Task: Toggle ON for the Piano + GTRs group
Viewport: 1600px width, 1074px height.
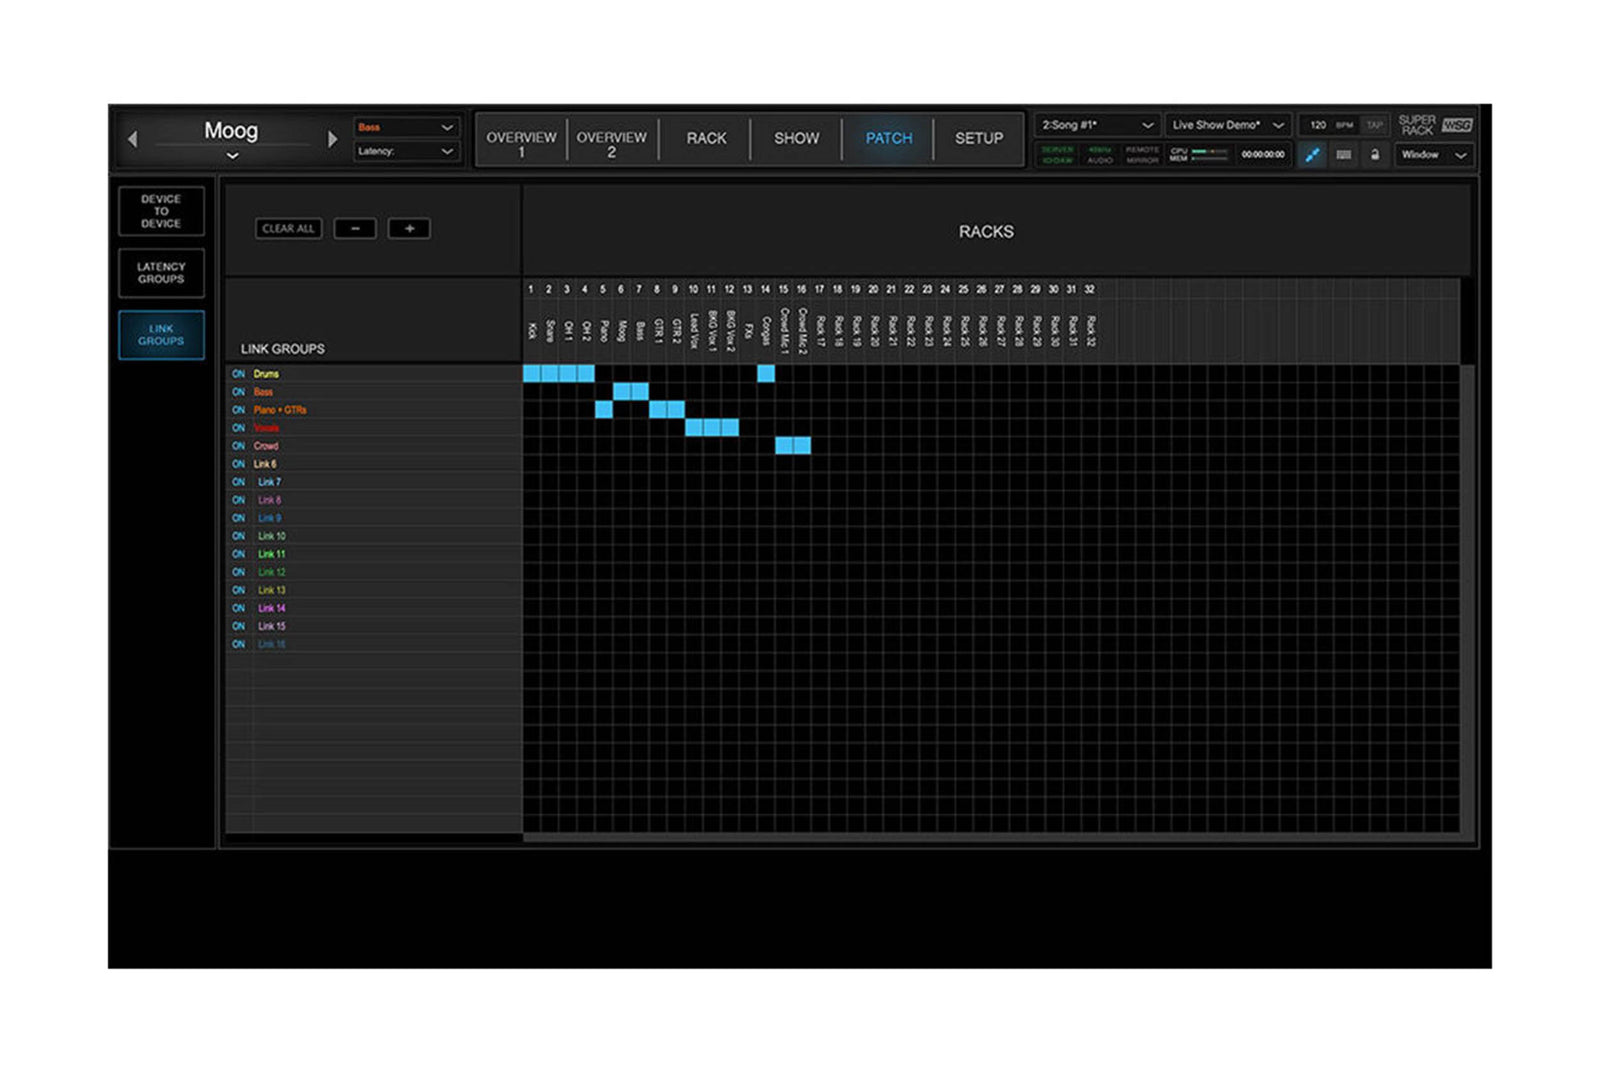Action: 238,410
